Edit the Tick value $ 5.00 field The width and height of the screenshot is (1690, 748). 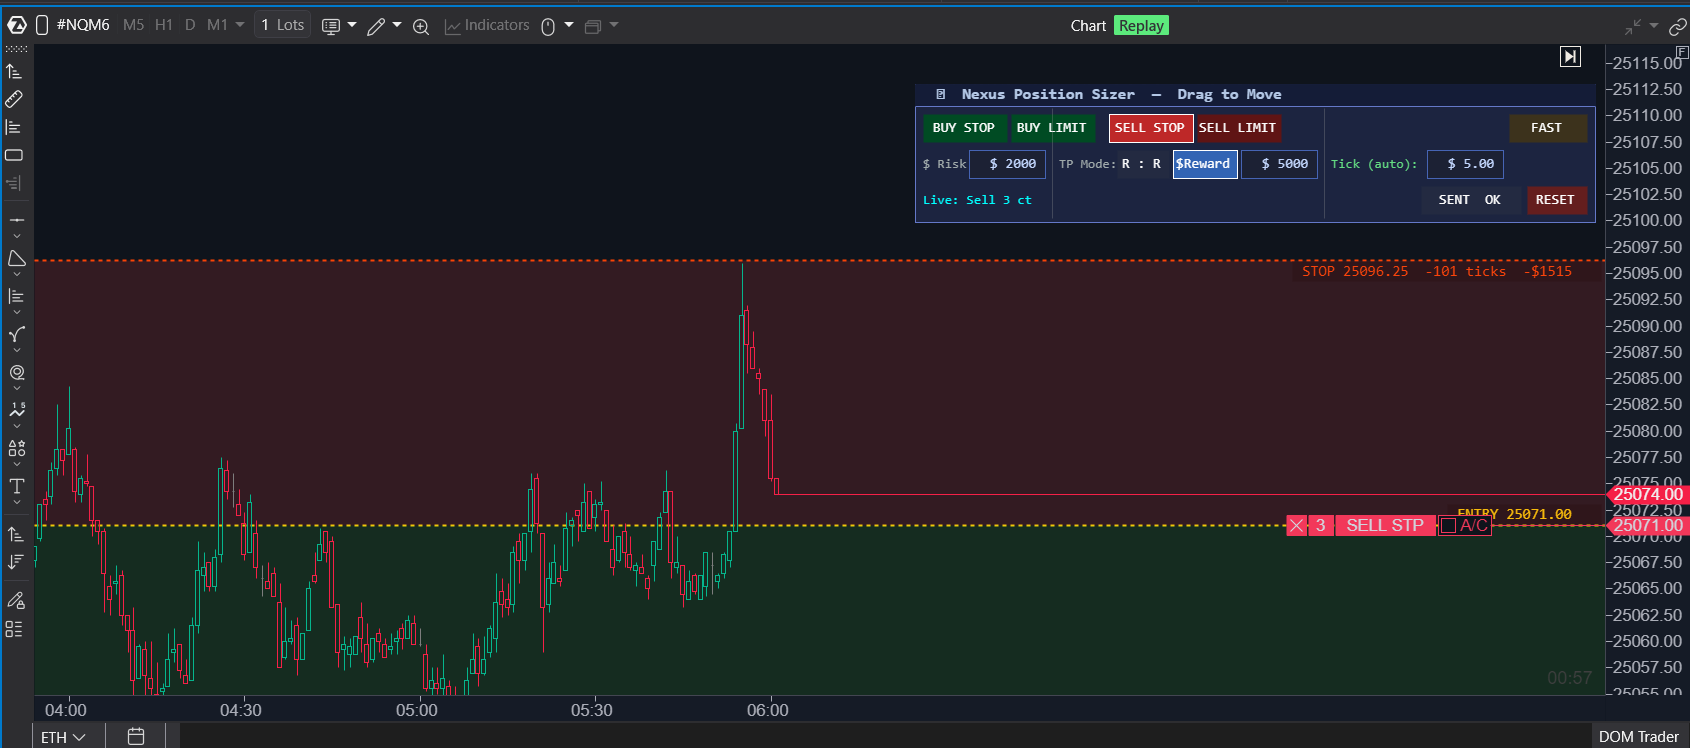pyautogui.click(x=1465, y=164)
